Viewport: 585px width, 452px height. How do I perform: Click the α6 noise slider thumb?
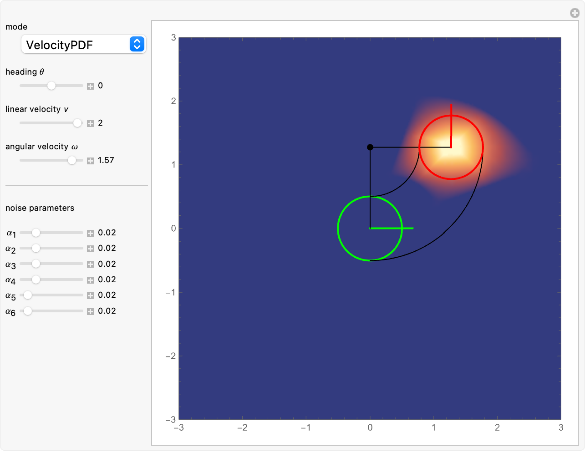tap(28, 311)
